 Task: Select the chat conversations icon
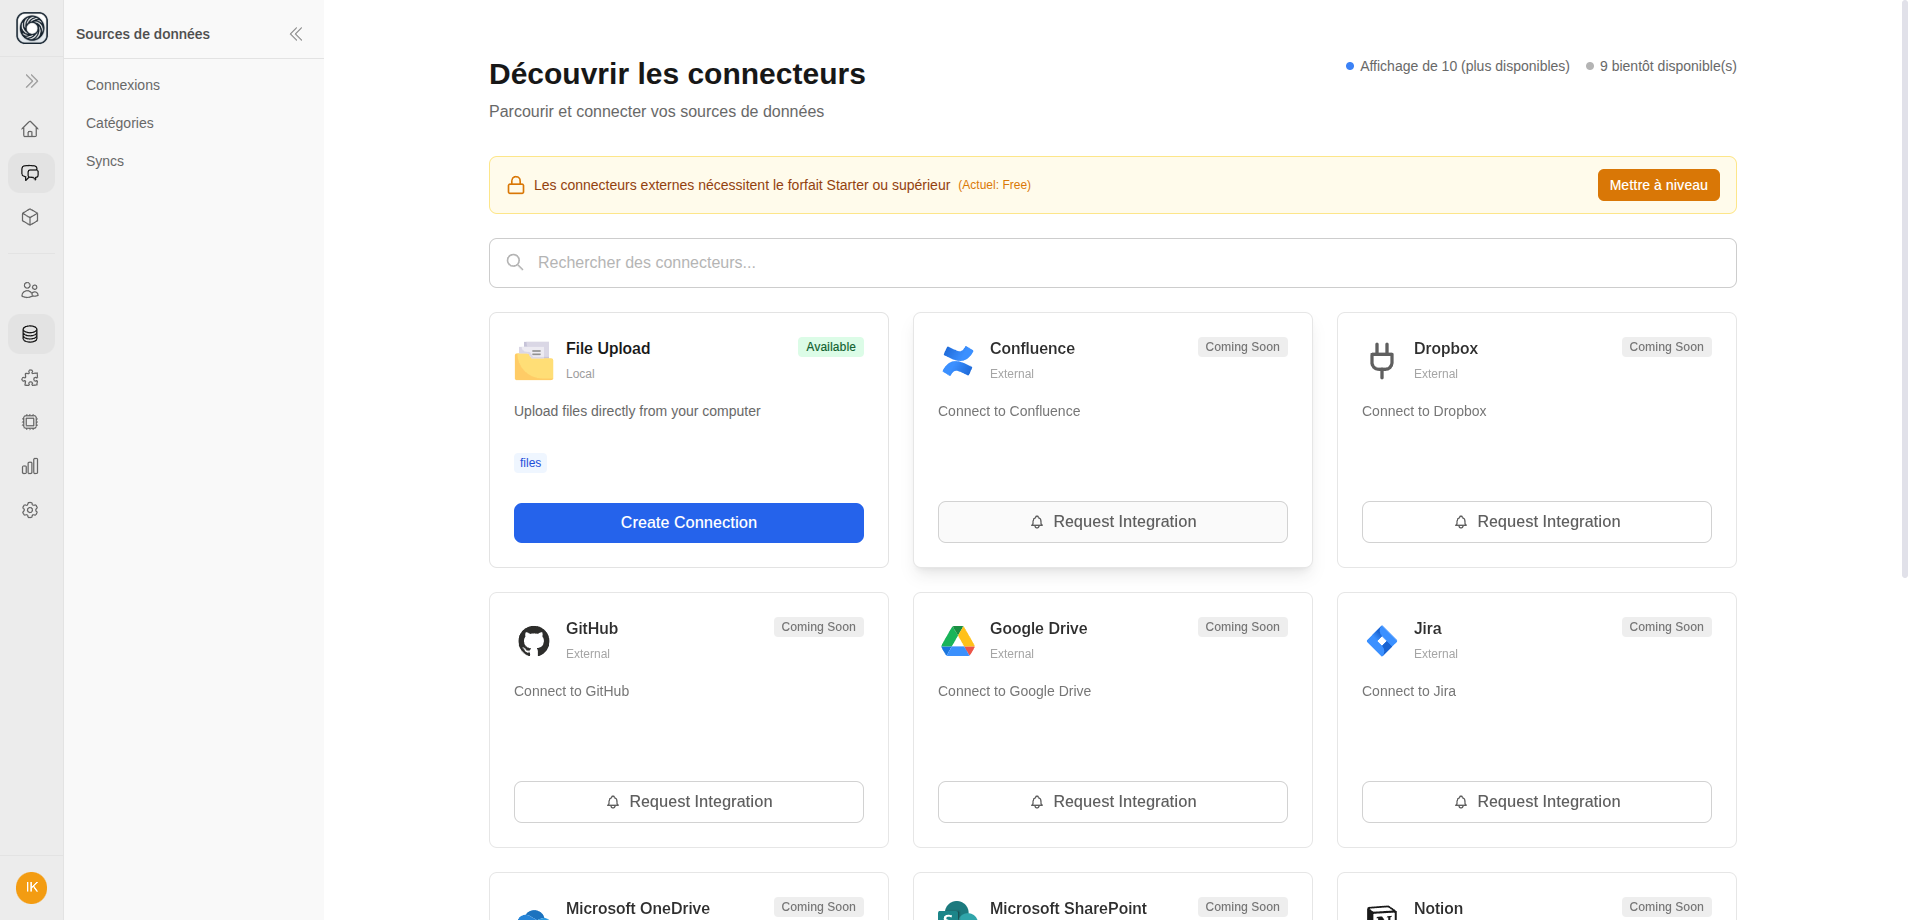pos(31,172)
